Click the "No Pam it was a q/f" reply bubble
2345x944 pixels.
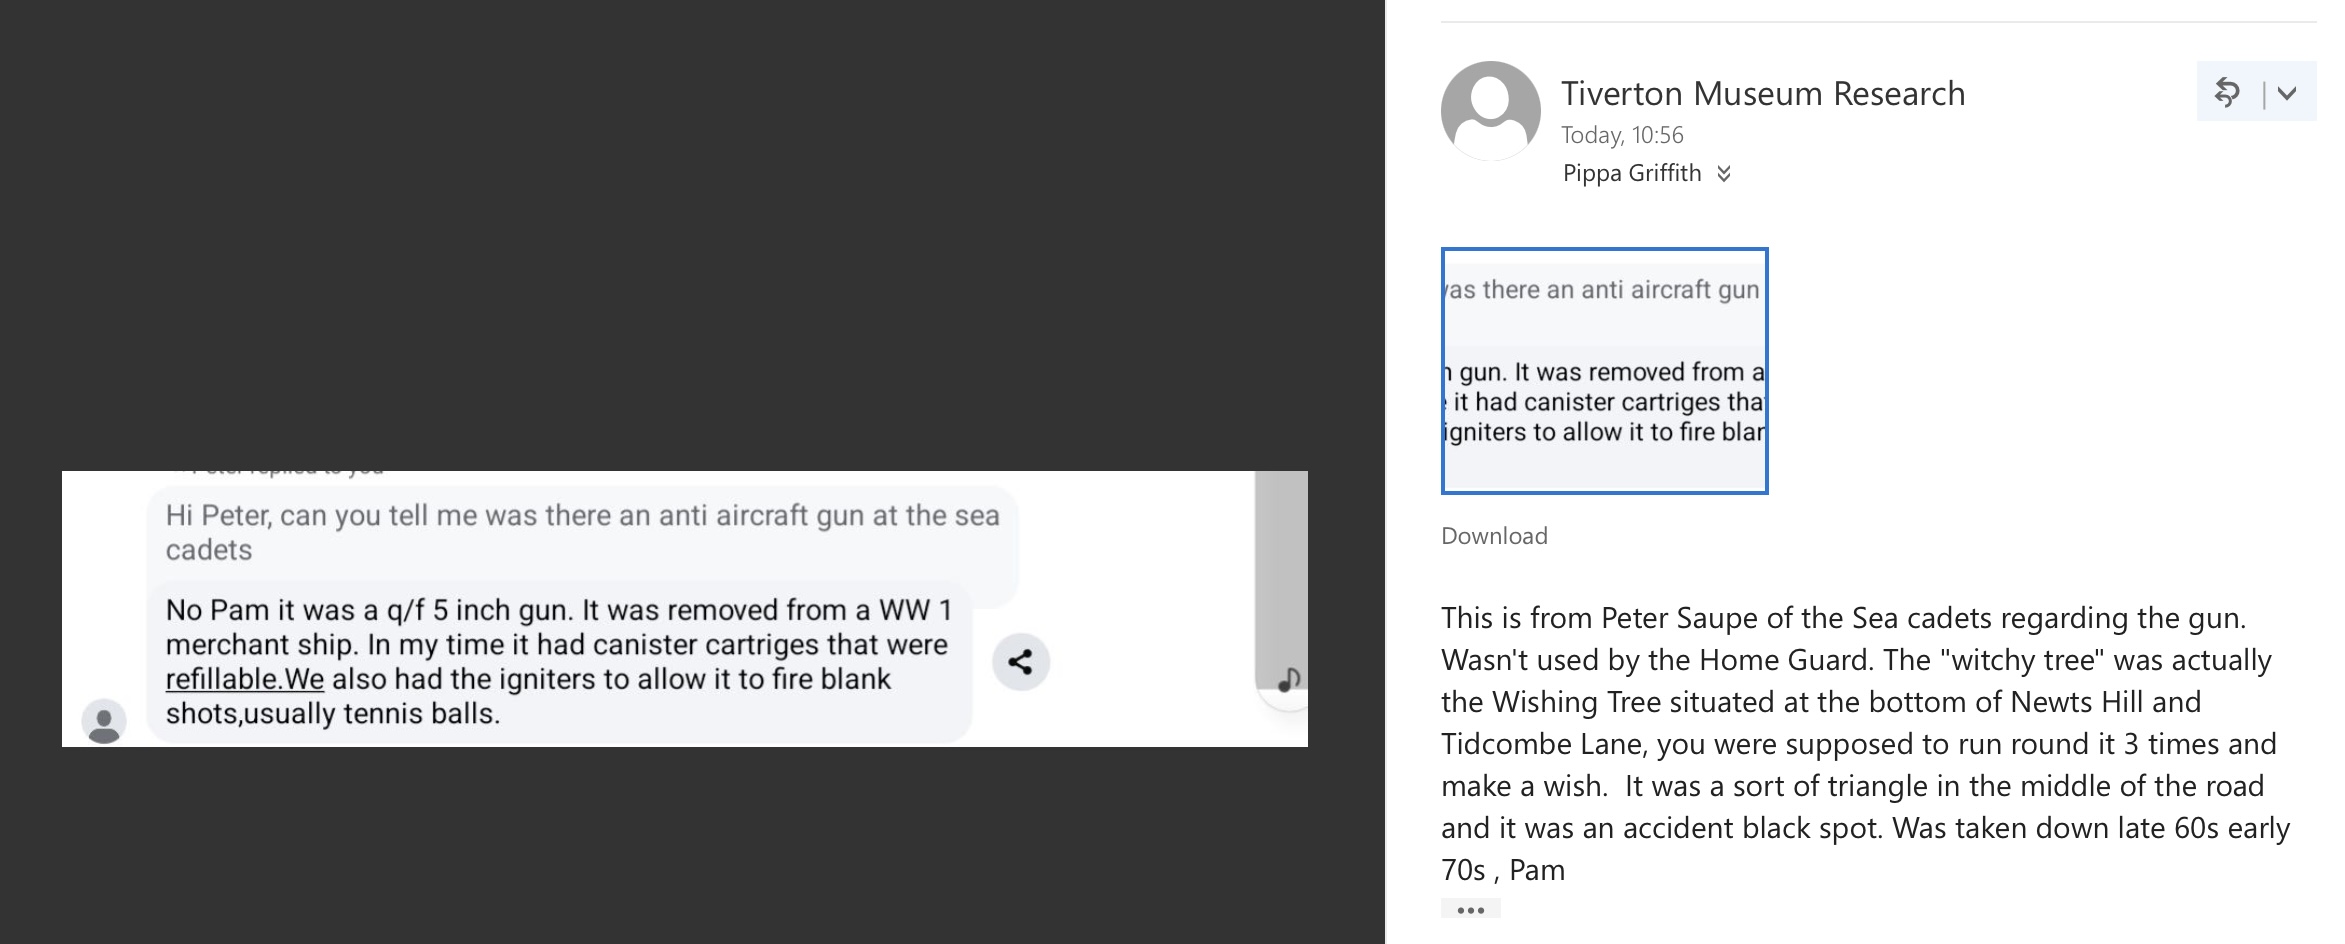pos(557,661)
